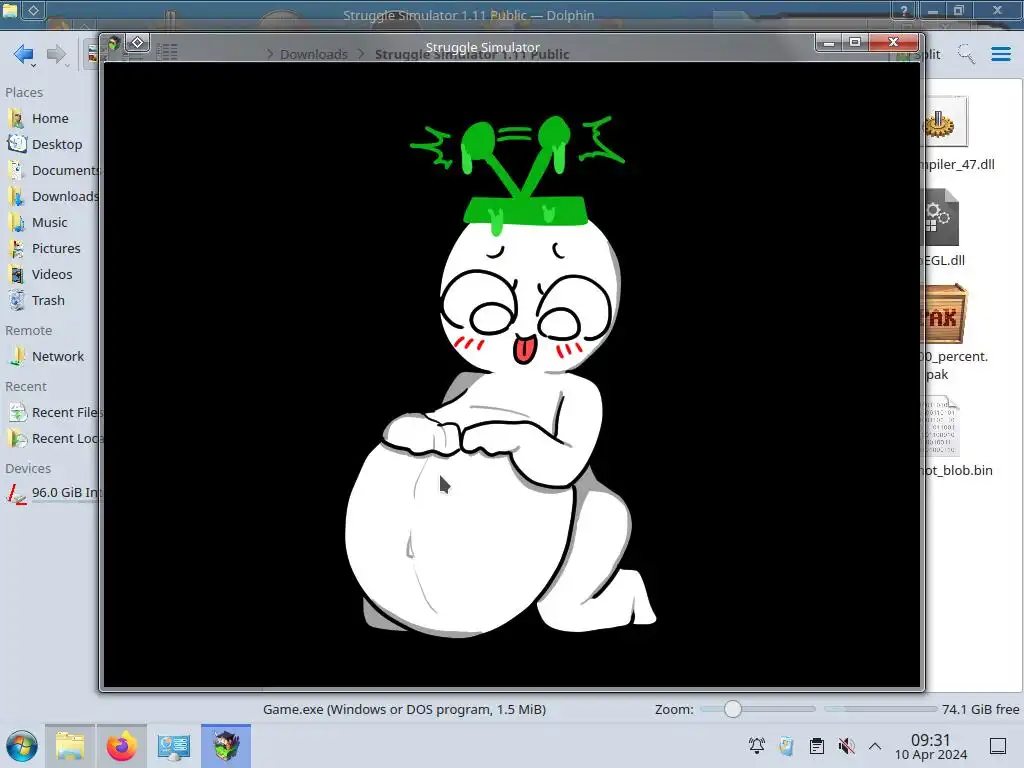Screen dimensions: 1024x768
Task: Open the system settings taskbar icon
Action: coord(173,746)
